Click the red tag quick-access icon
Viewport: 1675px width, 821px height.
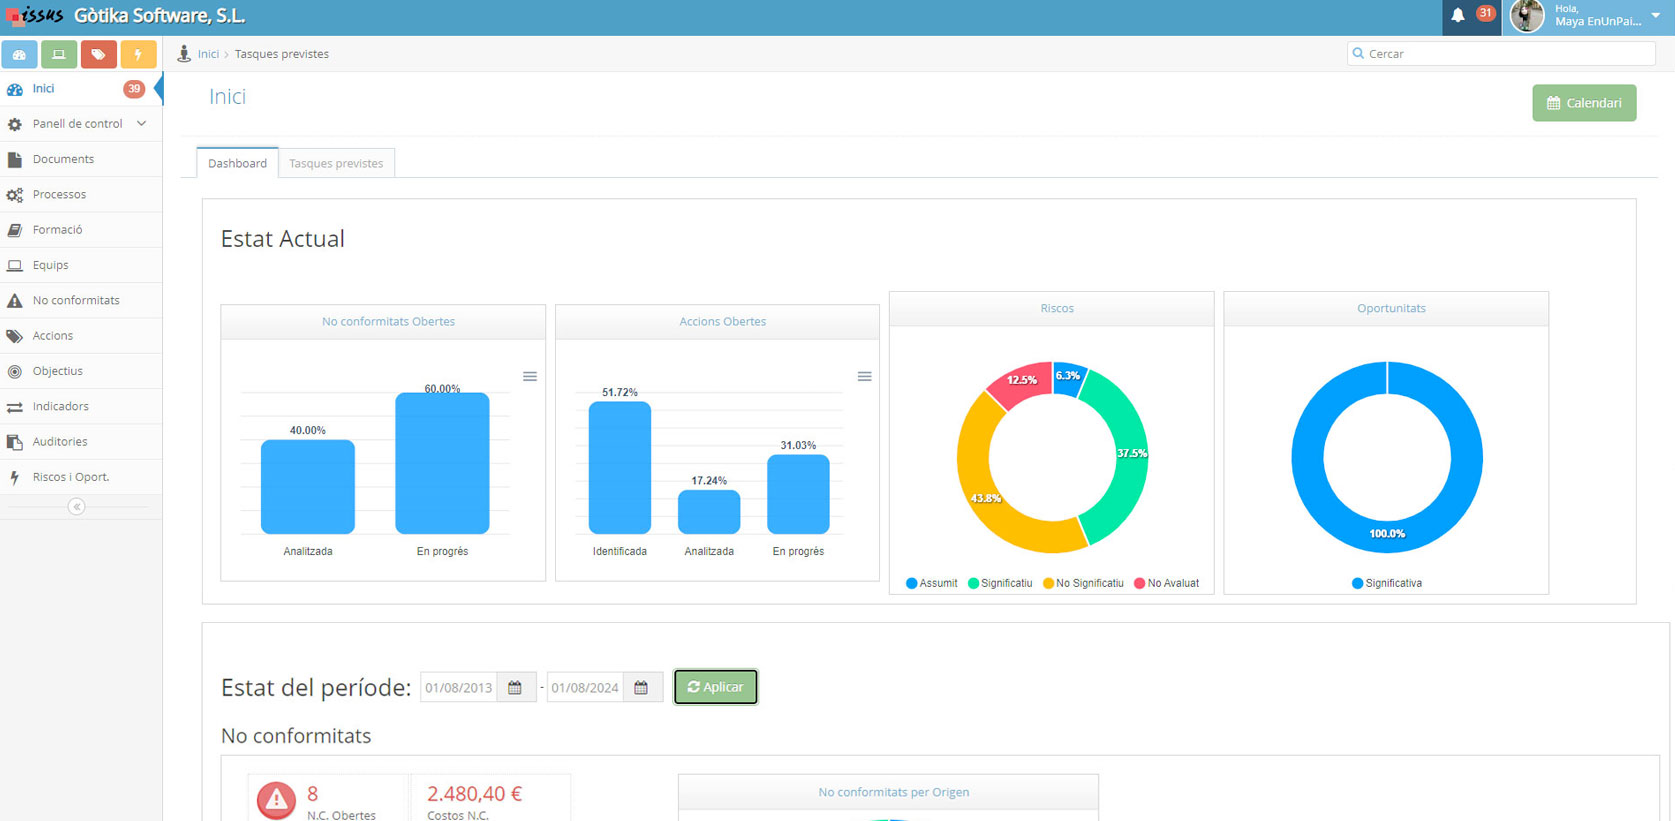pos(98,54)
